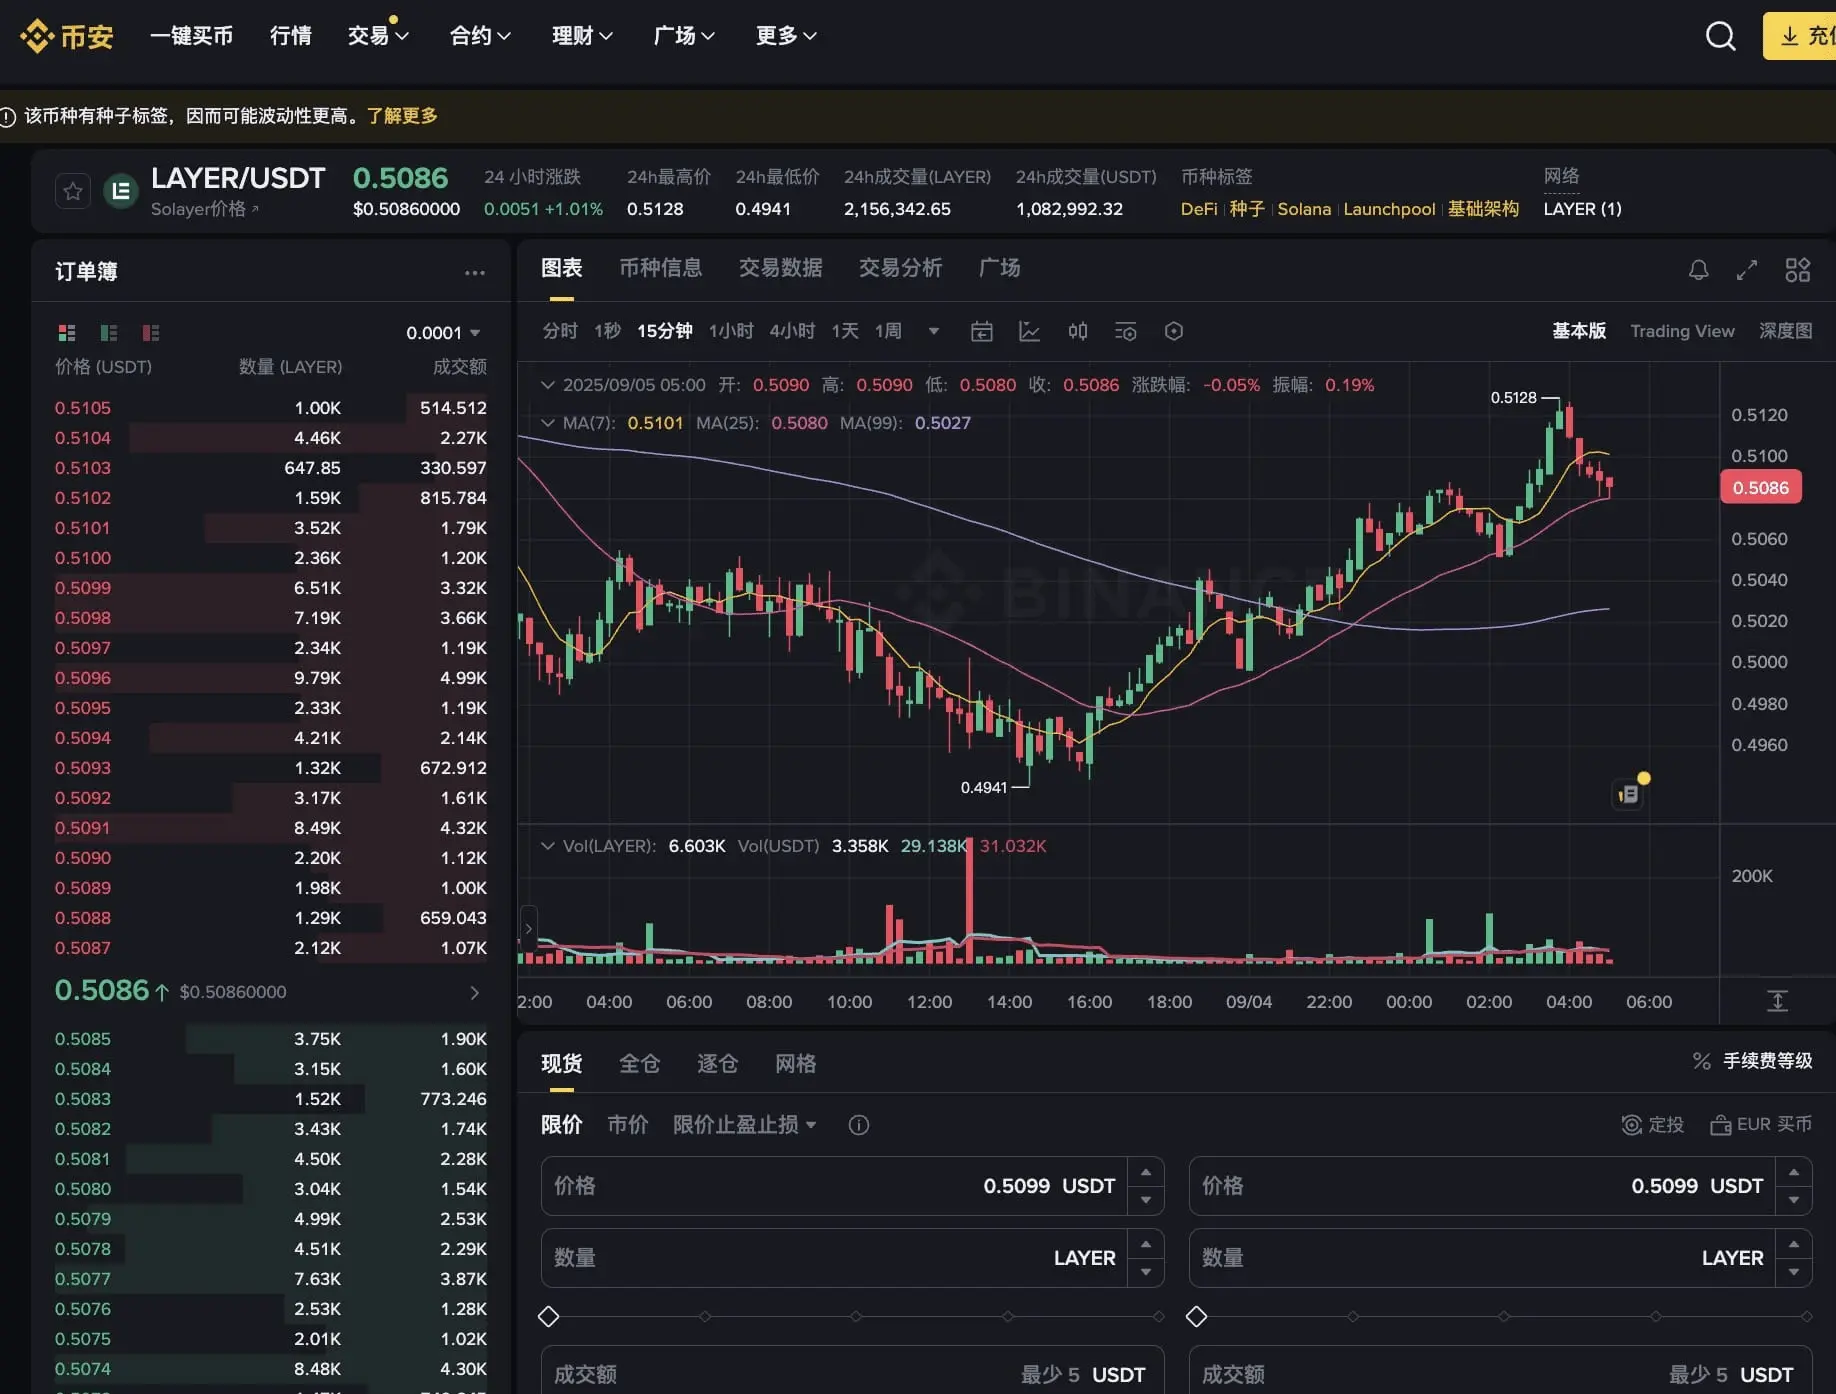Increase buy quantity stepper up arrow

[1146, 1244]
